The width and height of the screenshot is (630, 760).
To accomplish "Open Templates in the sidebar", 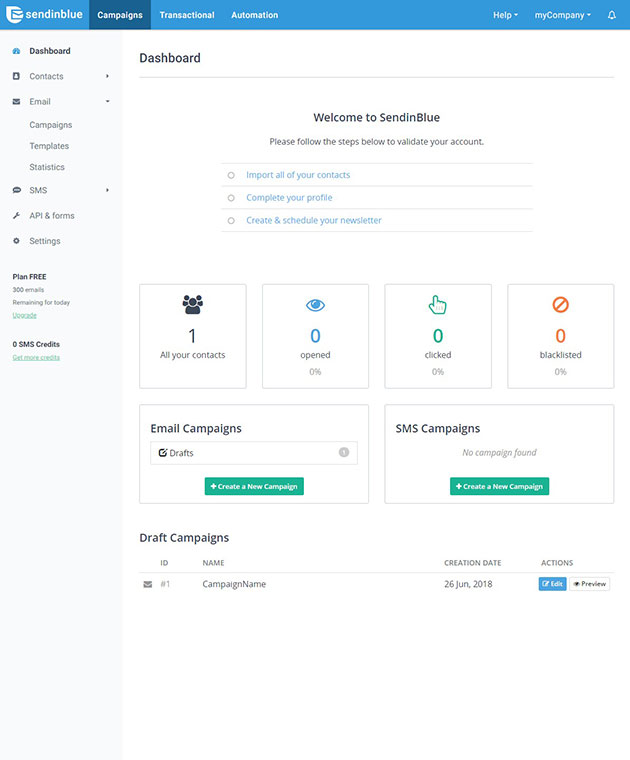I will click(x=49, y=146).
